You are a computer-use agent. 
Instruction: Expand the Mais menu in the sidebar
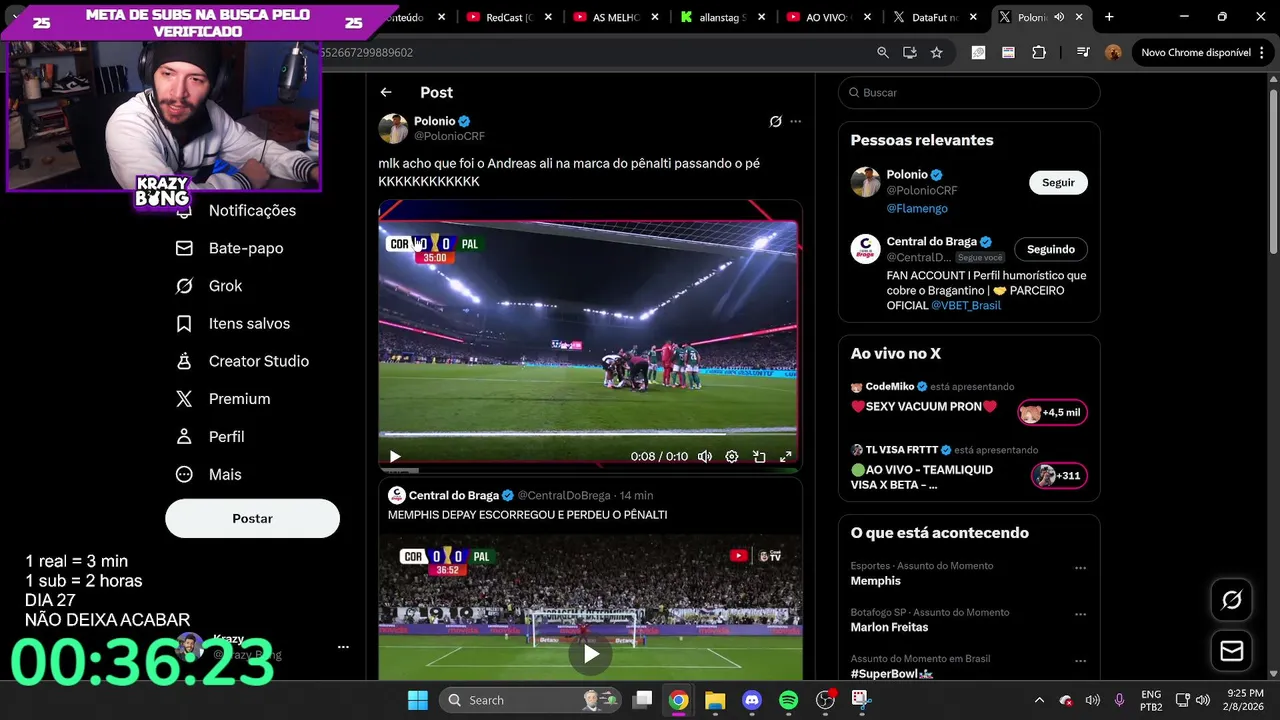(209, 474)
